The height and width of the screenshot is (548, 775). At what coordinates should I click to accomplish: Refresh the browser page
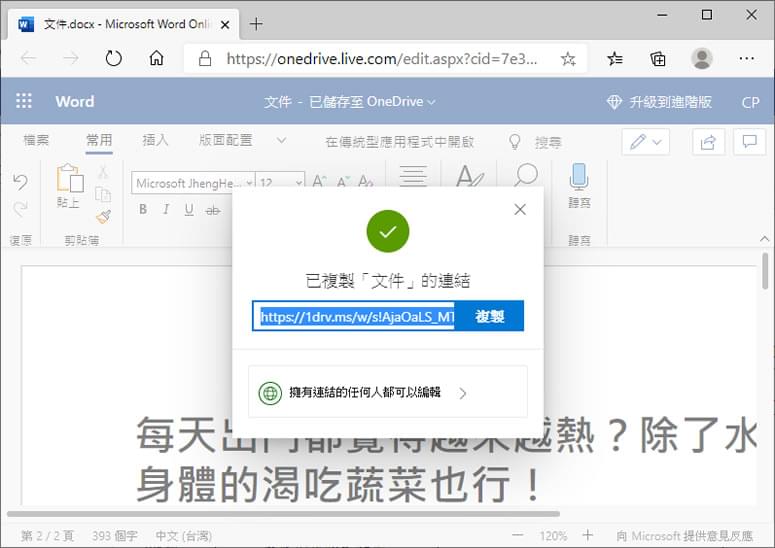click(114, 58)
